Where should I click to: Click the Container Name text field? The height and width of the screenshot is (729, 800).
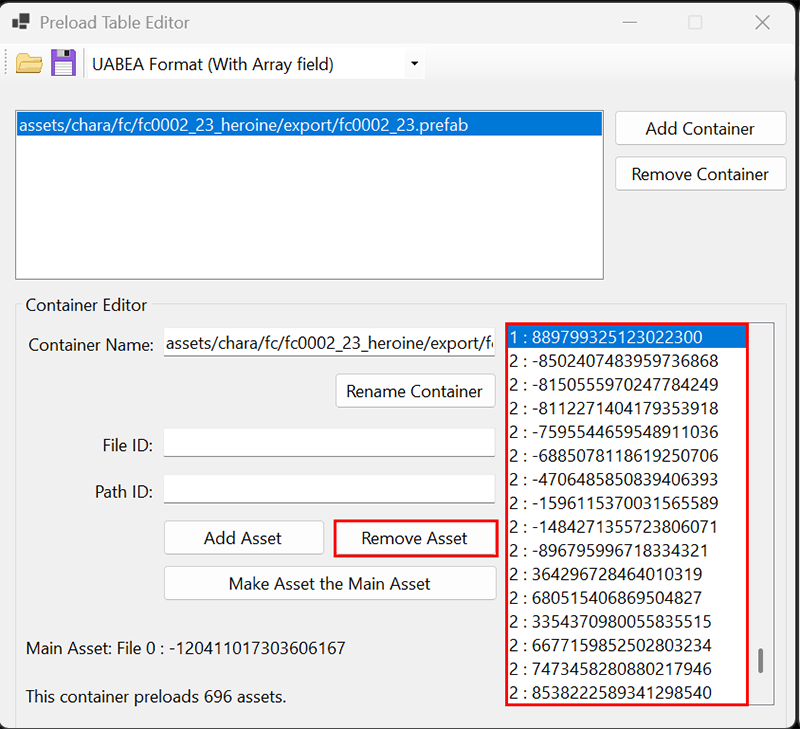coord(329,344)
